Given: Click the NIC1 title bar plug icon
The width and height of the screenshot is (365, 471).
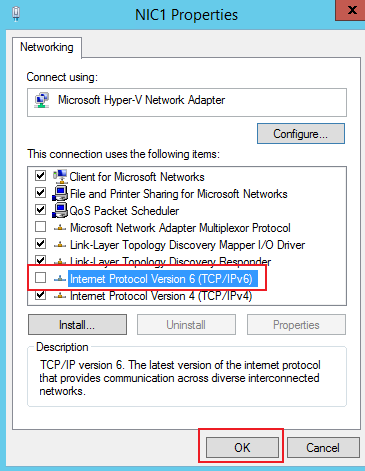Looking at the screenshot, I should point(15,14).
